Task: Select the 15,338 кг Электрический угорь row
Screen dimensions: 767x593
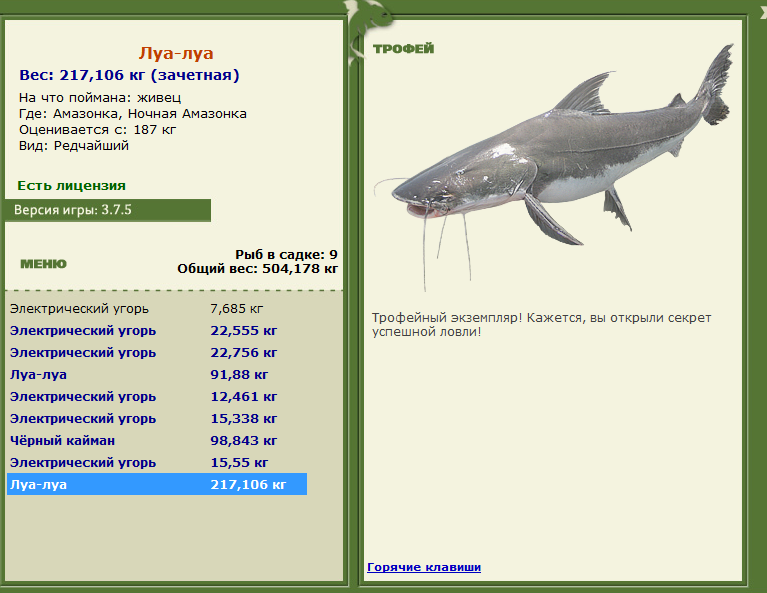Action: [157, 419]
